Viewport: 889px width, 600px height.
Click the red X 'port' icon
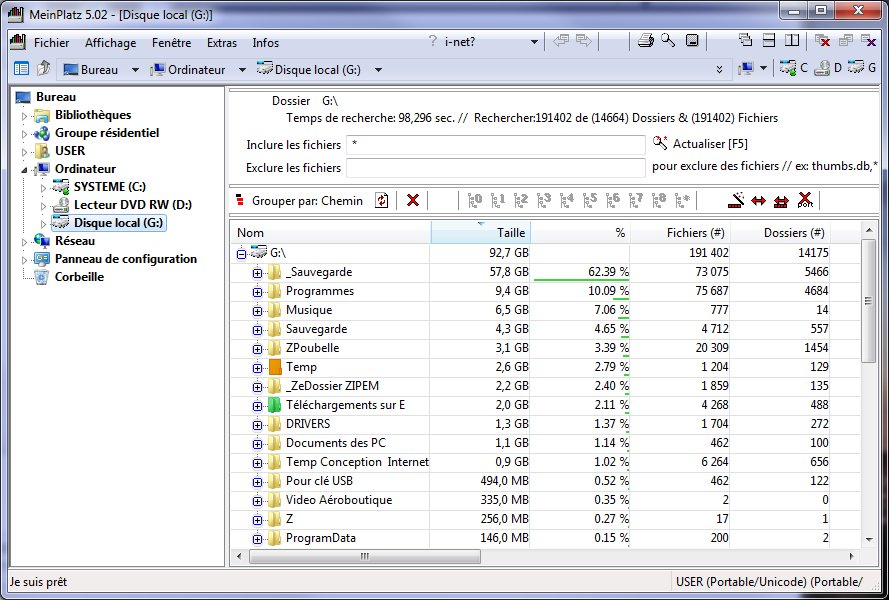click(x=805, y=200)
